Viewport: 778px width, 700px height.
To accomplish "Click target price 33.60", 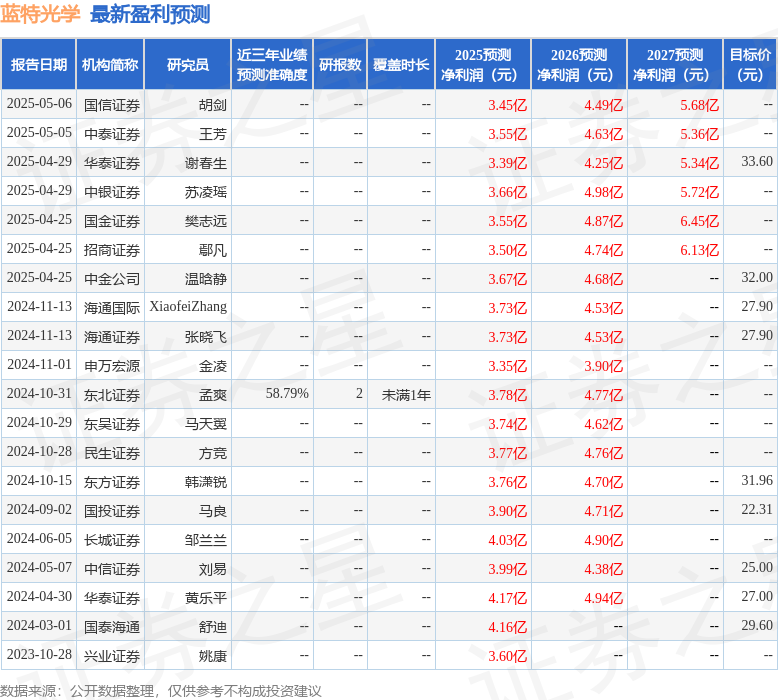I will (x=757, y=161).
